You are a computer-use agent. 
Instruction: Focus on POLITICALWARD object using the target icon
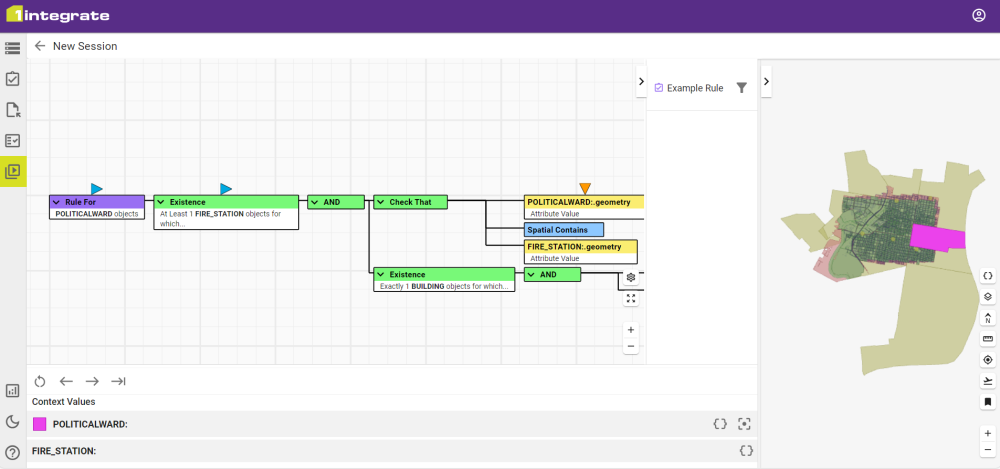[x=743, y=424]
